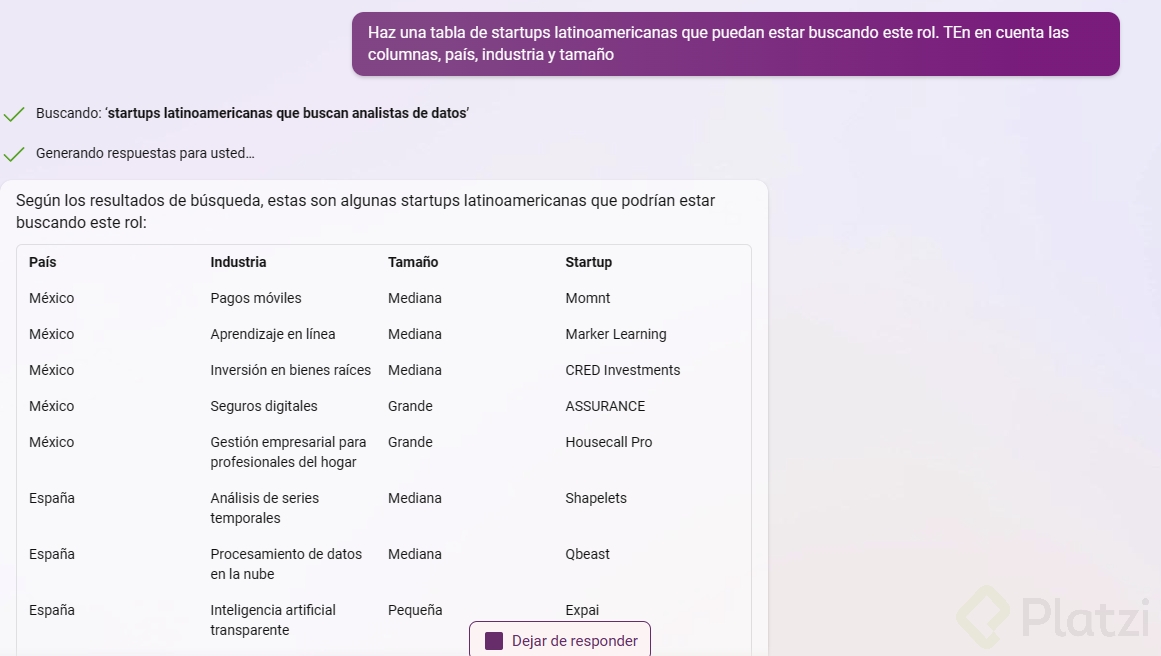Click the green checkmark beside Buscando
Screen dimensions: 1161x656
tap(14, 114)
